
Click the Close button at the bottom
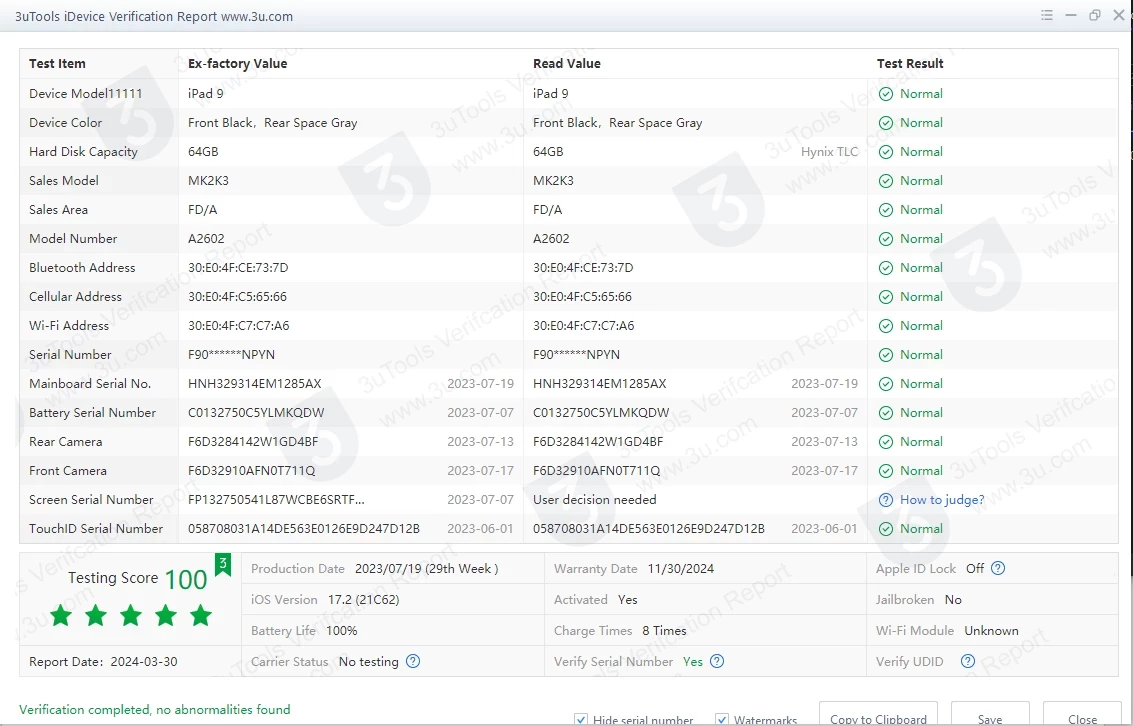pyautogui.click(x=1082, y=714)
